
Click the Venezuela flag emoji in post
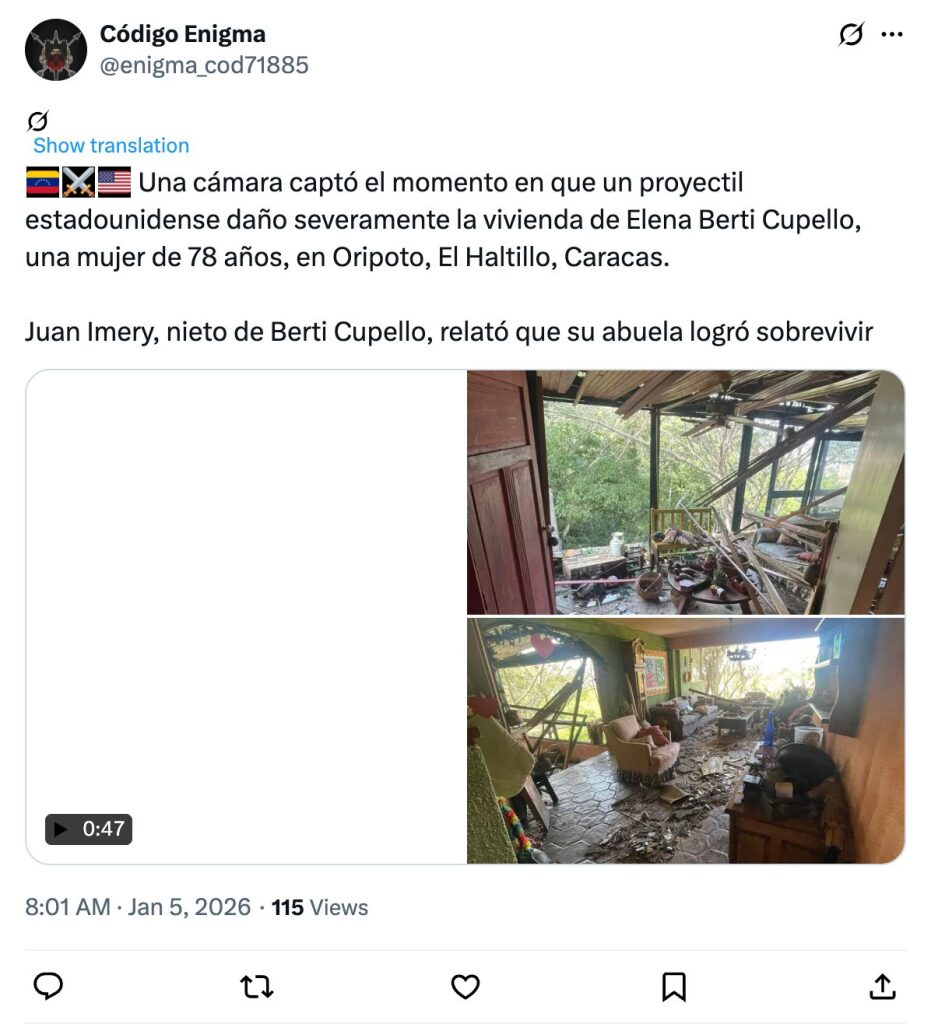pos(42,182)
